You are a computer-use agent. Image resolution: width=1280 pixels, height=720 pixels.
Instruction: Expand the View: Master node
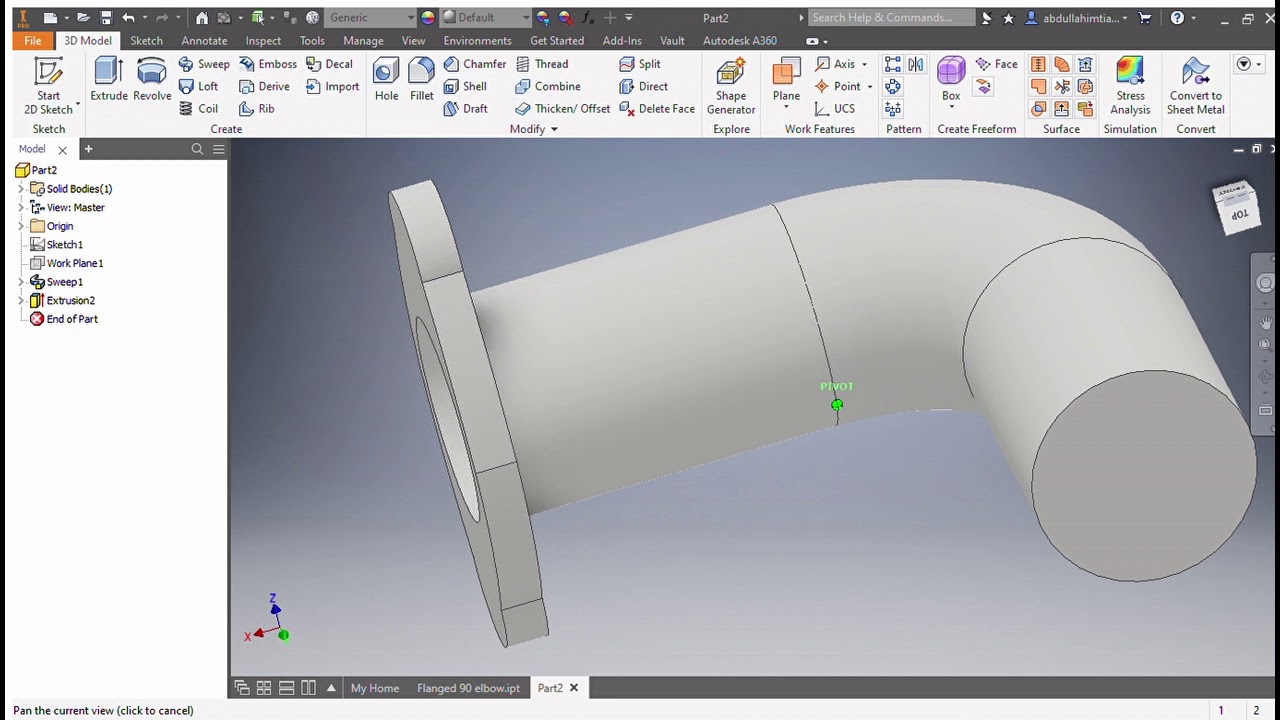click(21, 207)
